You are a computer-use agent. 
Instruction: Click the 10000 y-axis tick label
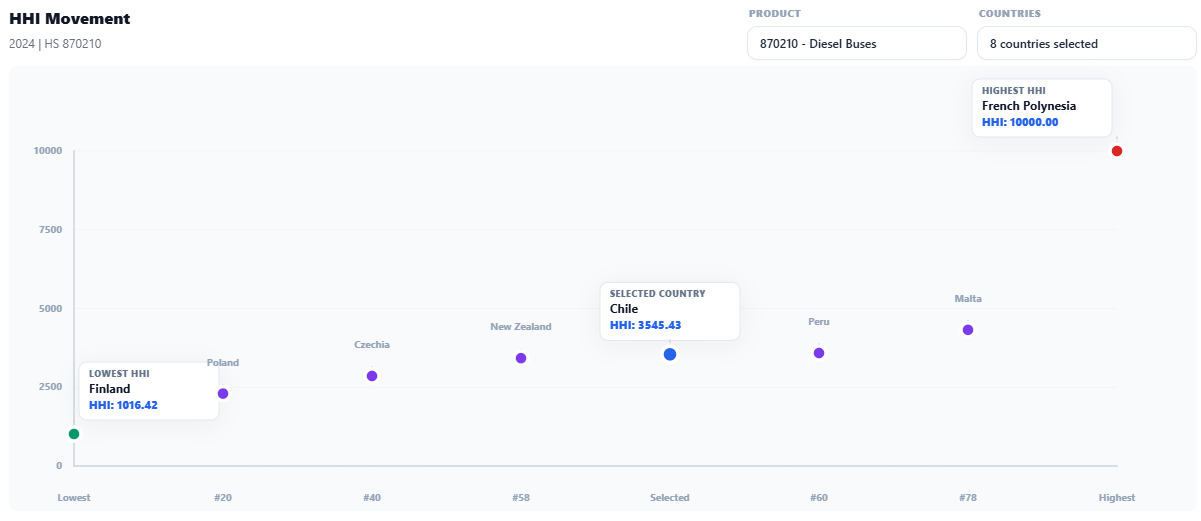(x=48, y=151)
